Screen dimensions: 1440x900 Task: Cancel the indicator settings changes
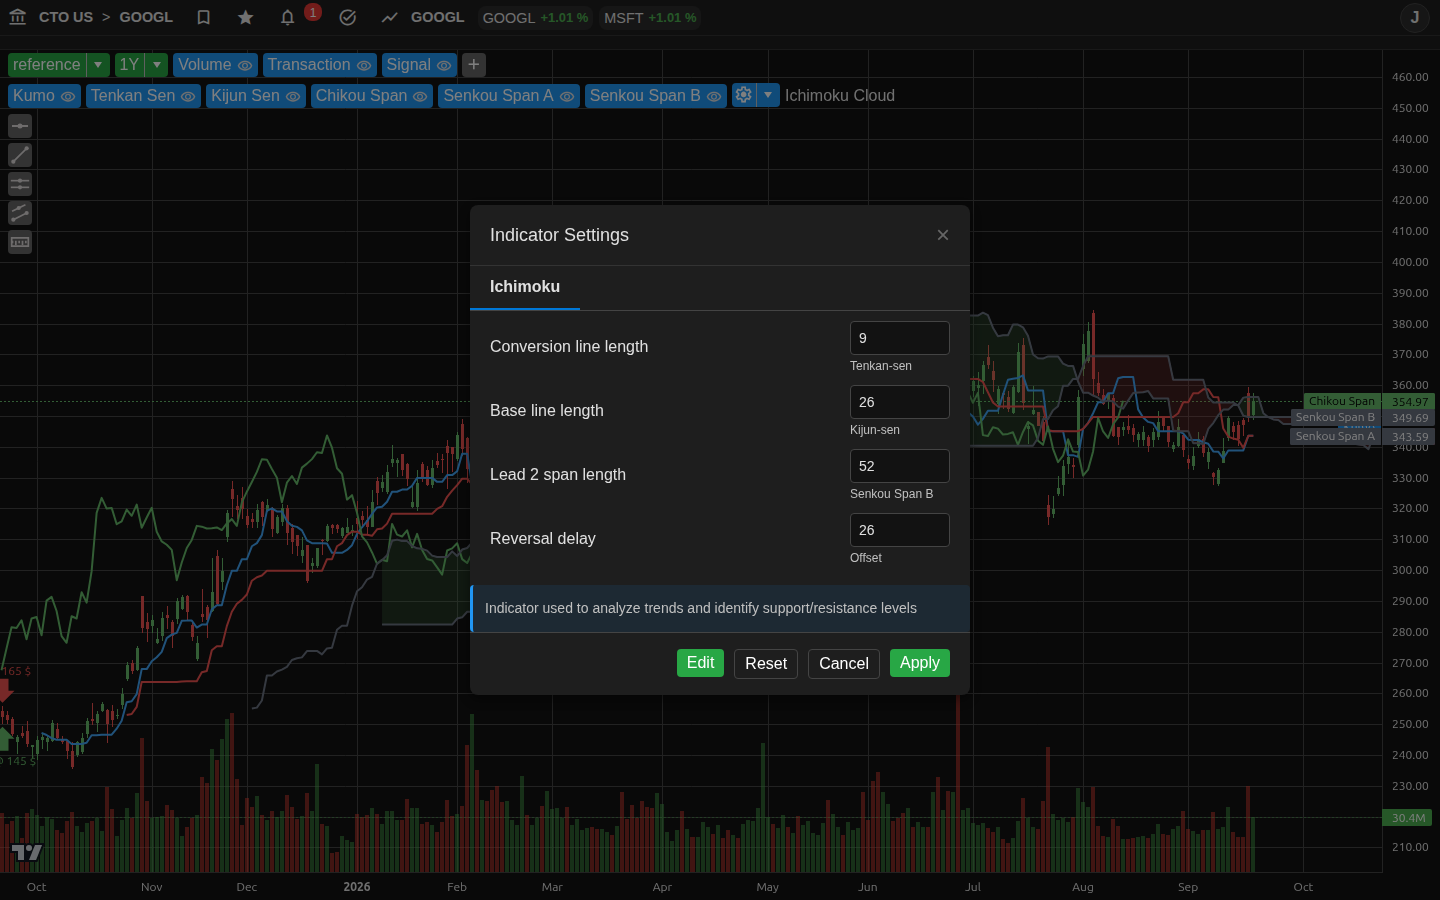pyautogui.click(x=844, y=664)
